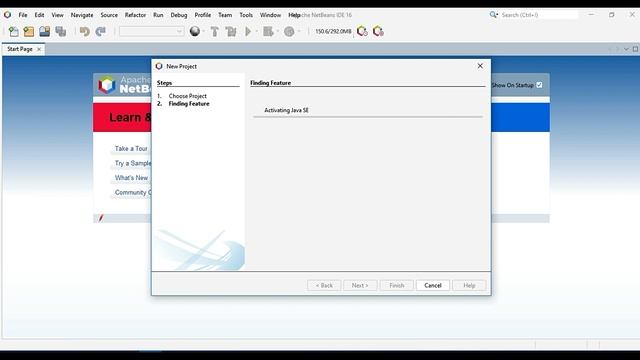Viewport: 640px width, 360px height.
Task: Click the Activating Java SE progress bar
Action: point(368,117)
